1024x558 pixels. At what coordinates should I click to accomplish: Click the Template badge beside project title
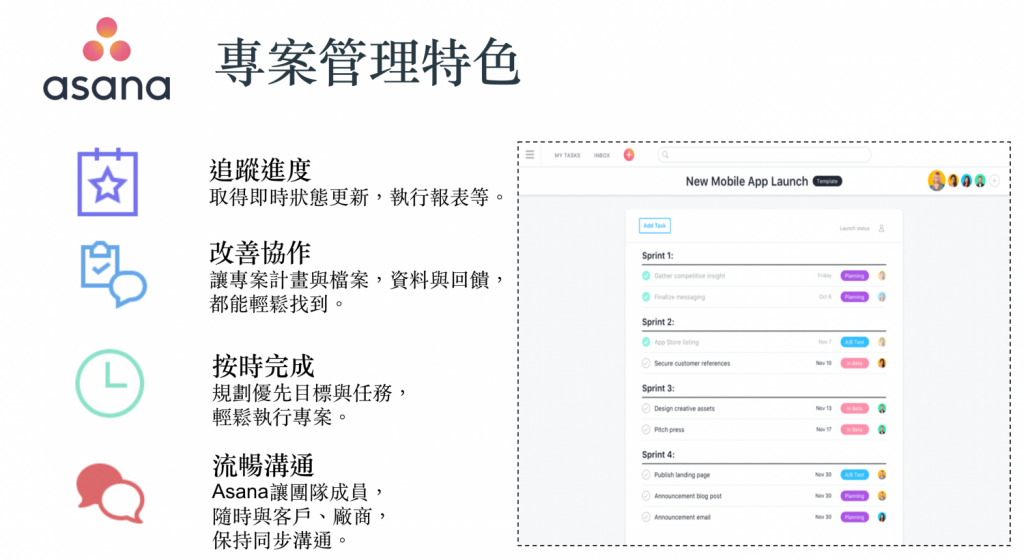click(826, 181)
